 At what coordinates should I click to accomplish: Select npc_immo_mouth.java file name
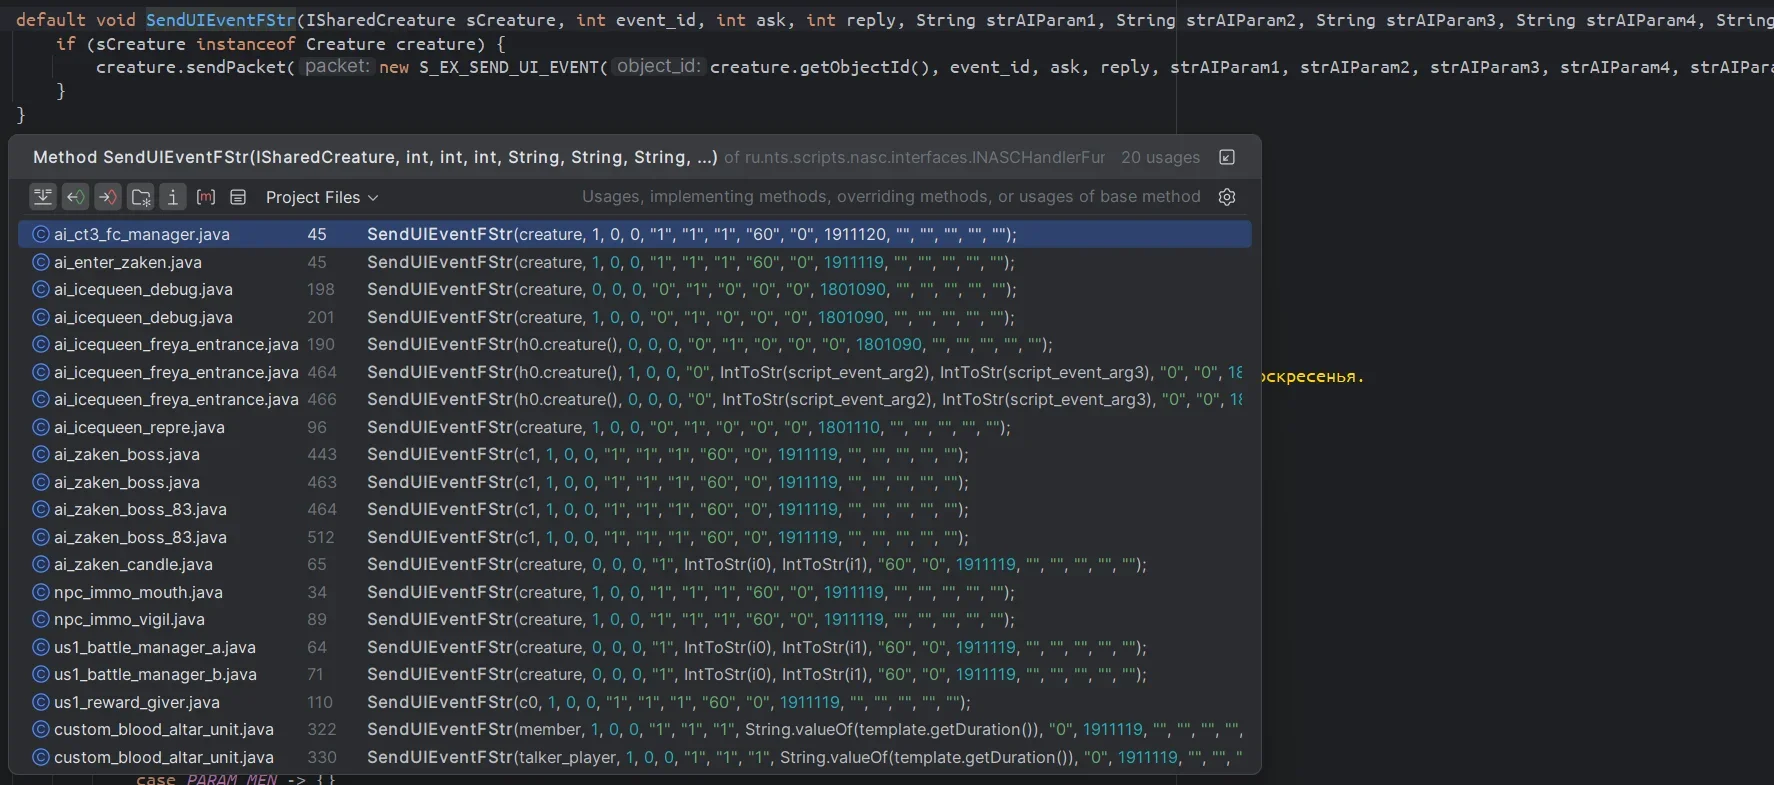click(x=138, y=592)
